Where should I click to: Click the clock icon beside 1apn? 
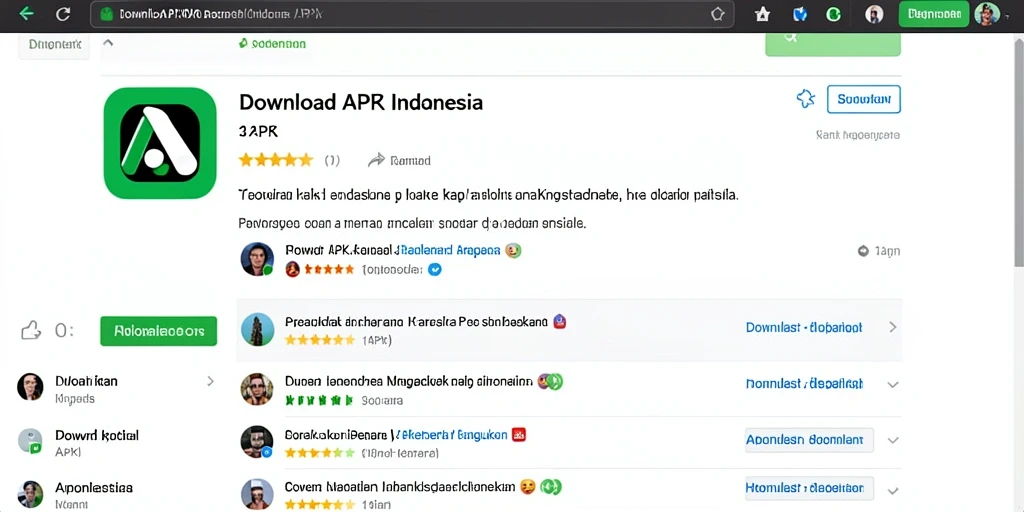(x=863, y=251)
